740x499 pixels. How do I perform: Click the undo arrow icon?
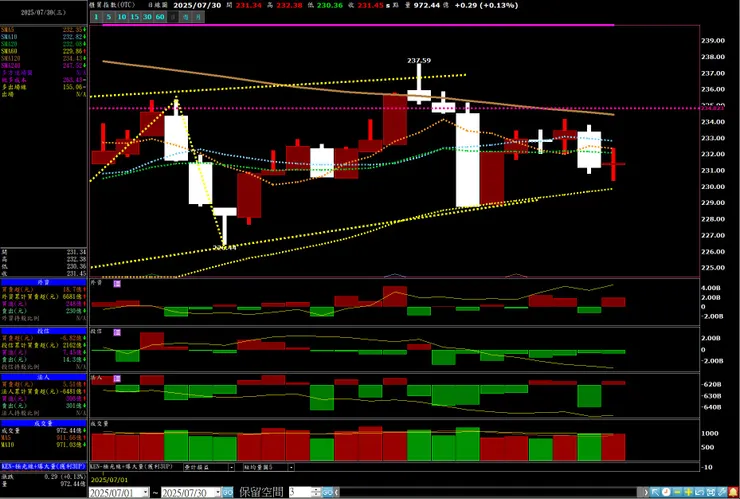coord(699,492)
